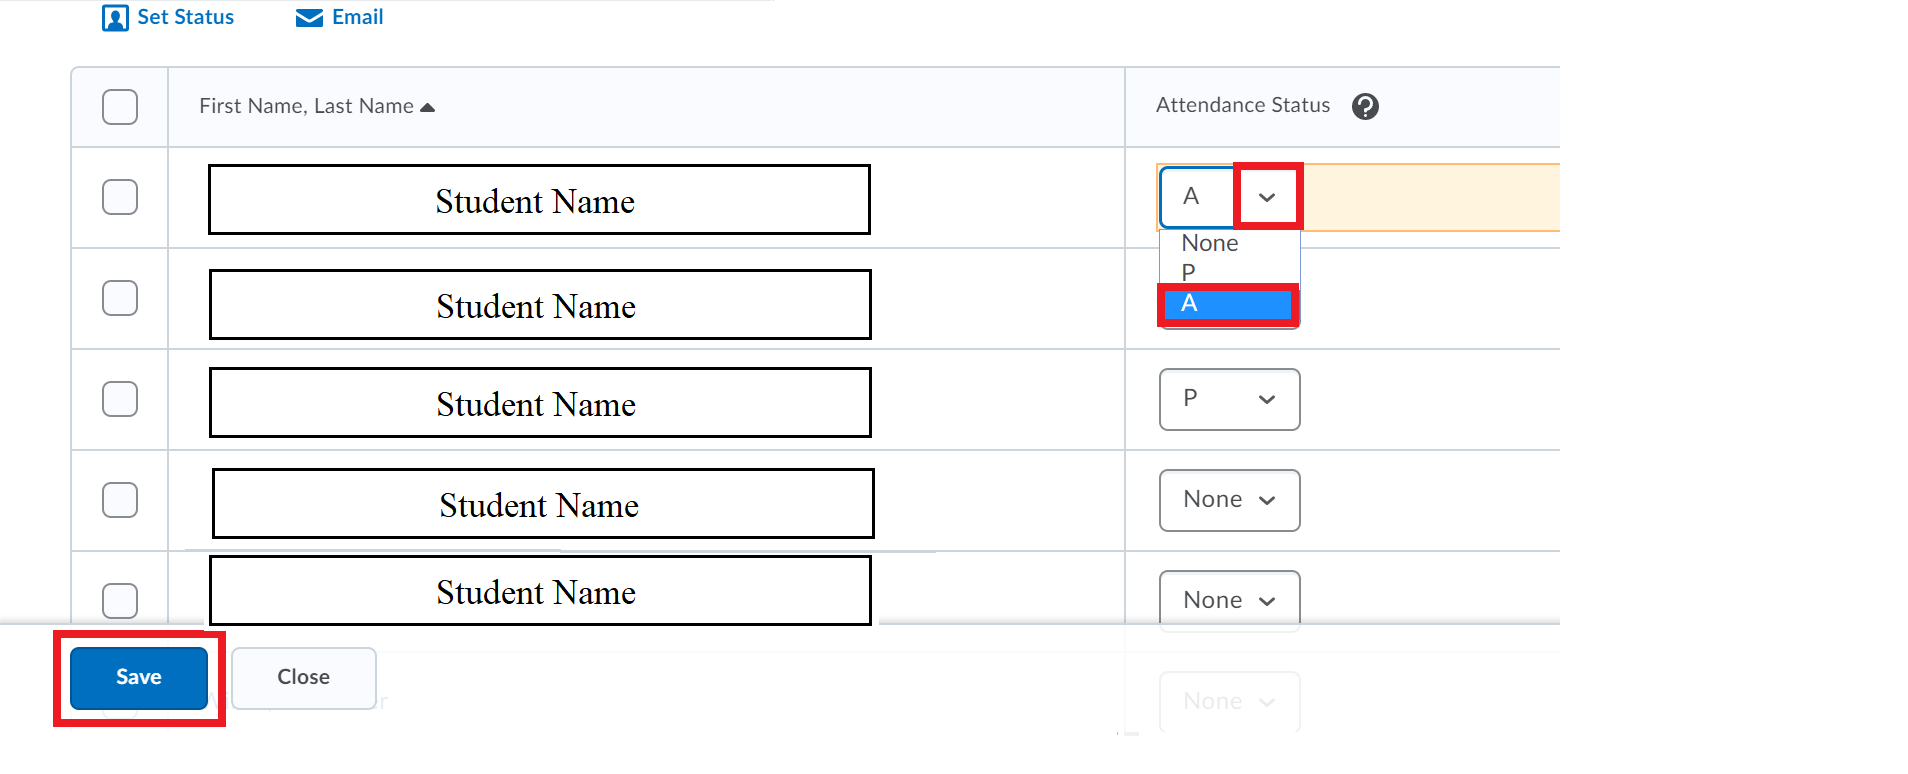Click the Close button
The height and width of the screenshot is (774, 1908).
(303, 677)
